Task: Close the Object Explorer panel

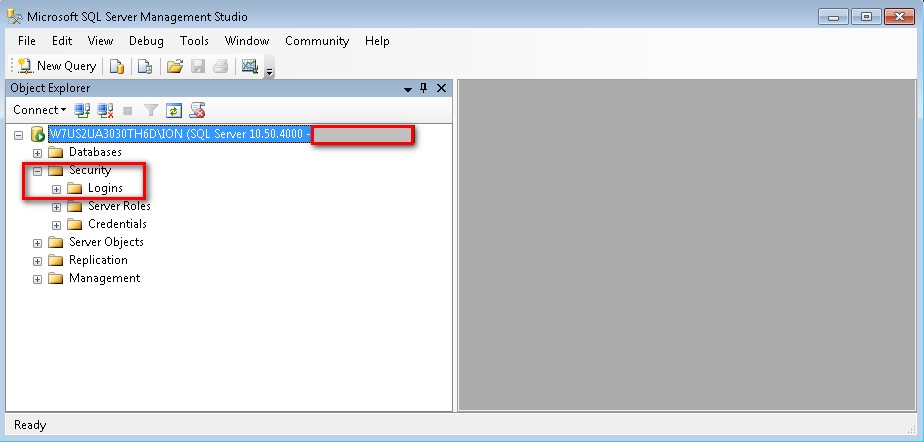Action: coord(441,88)
